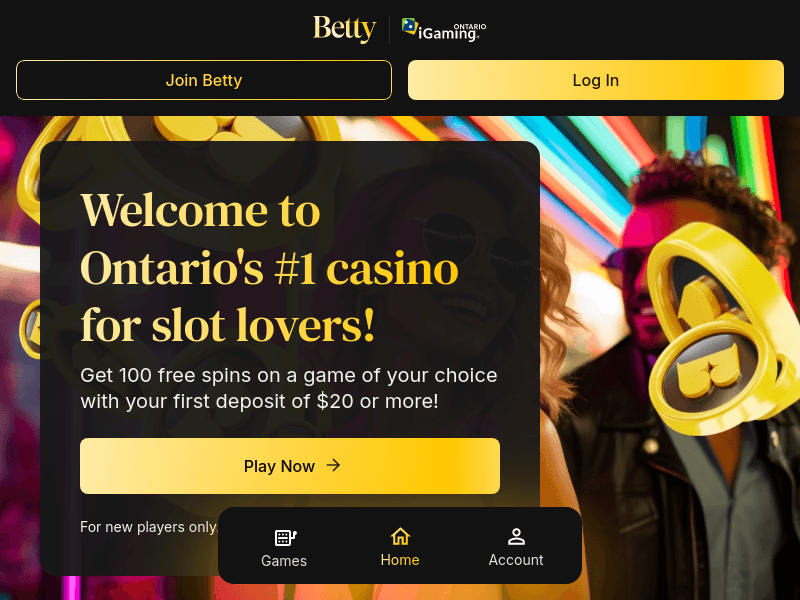Click the Betty logo in the header
Screen dimensions: 800x600
pos(344,29)
